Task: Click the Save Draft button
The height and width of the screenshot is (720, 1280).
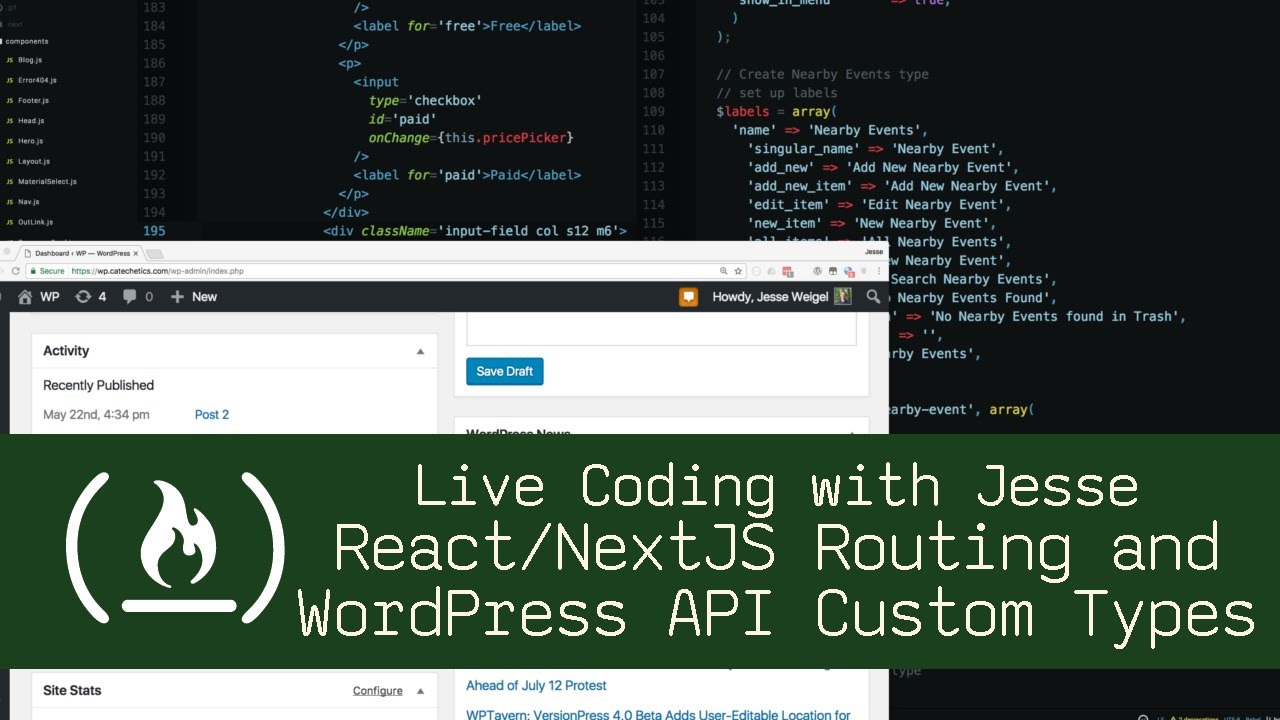Action: (x=504, y=371)
